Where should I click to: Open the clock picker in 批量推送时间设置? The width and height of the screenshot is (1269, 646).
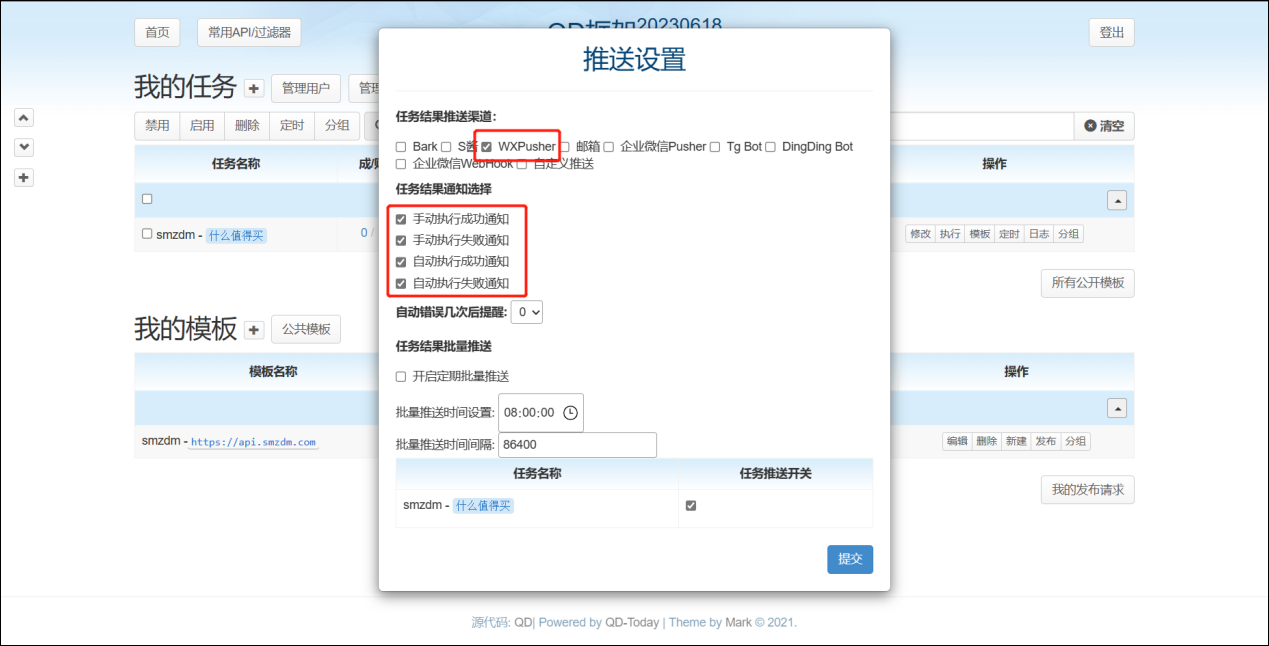click(570, 412)
